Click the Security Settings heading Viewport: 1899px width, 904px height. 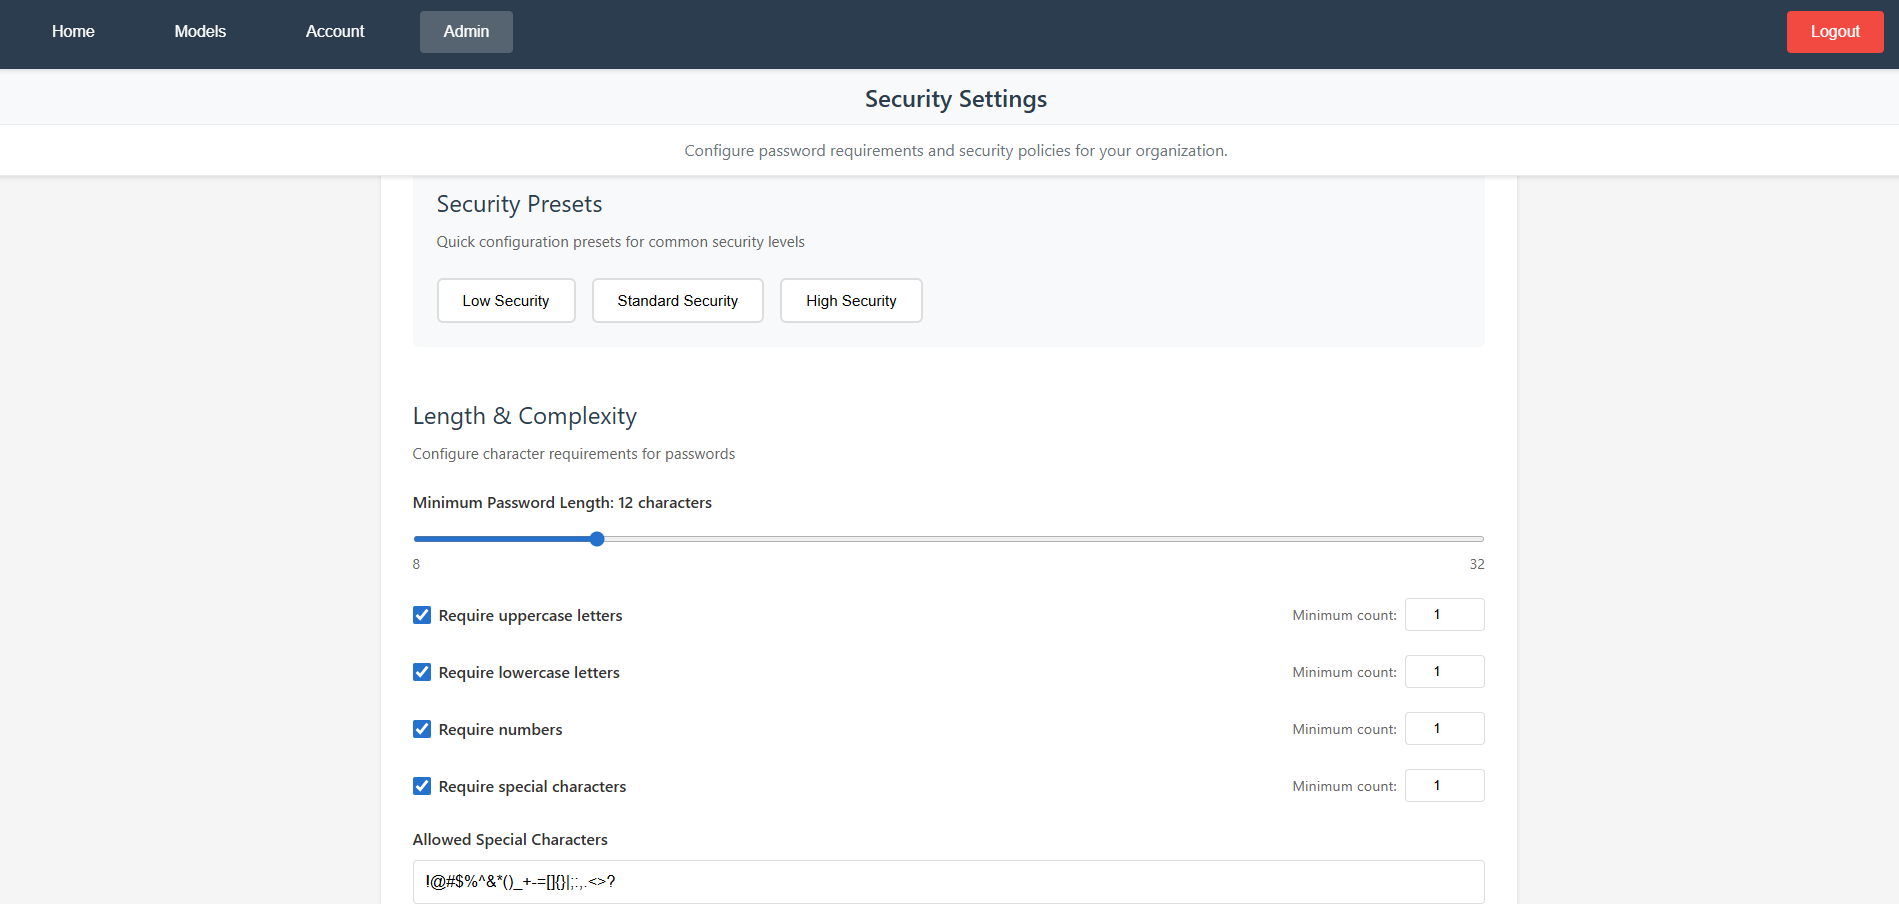(955, 98)
